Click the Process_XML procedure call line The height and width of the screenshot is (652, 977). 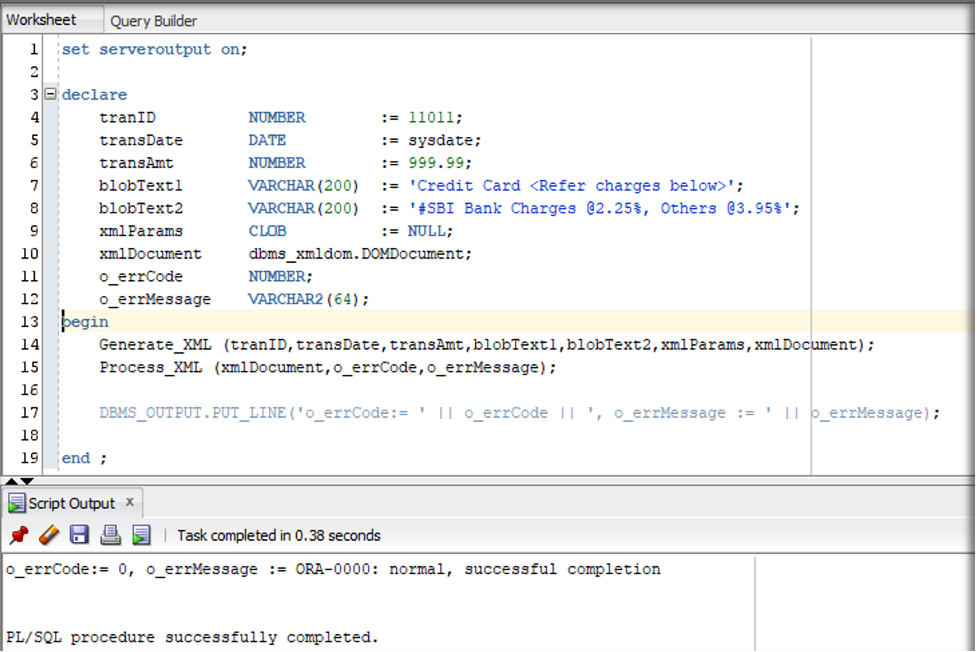click(152, 367)
